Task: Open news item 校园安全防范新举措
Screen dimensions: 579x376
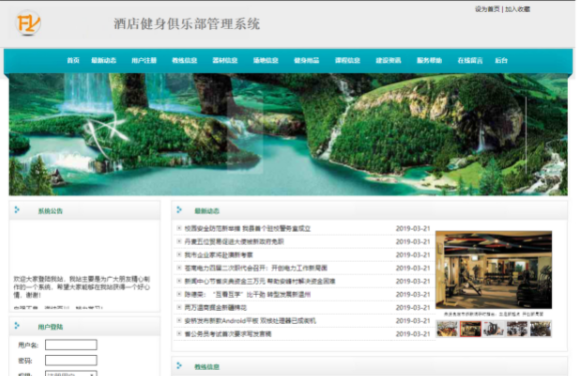Action: tap(247, 229)
